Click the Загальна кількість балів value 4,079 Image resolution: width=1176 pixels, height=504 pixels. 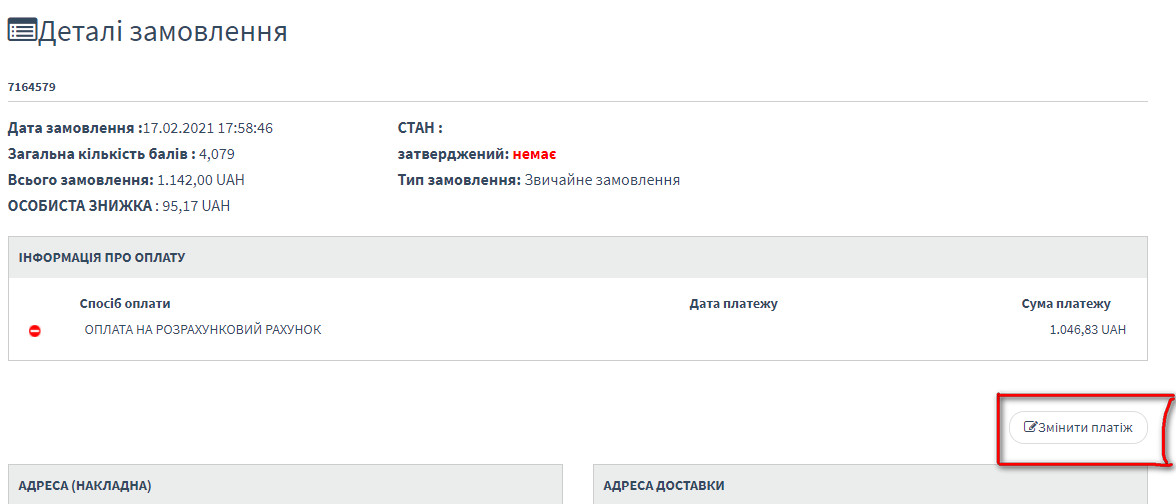(217, 154)
